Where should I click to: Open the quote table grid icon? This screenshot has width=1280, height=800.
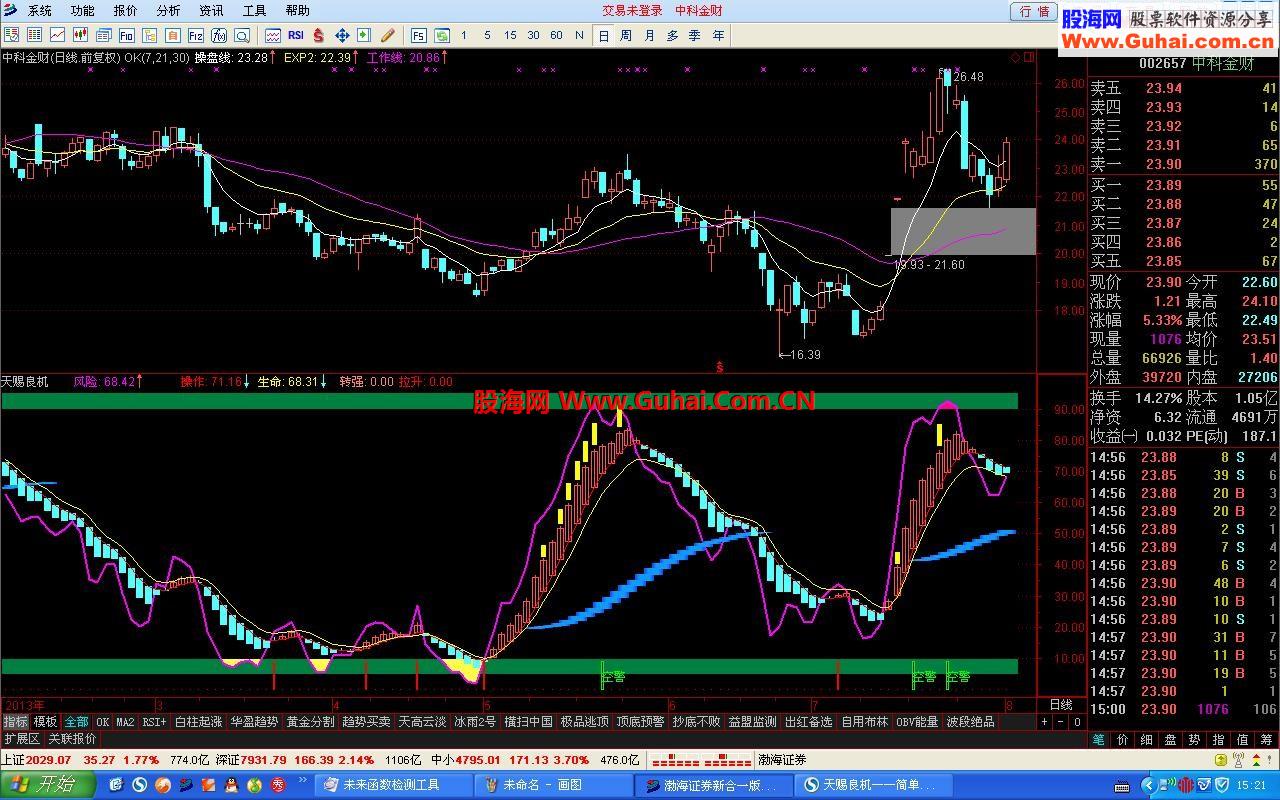[34, 35]
